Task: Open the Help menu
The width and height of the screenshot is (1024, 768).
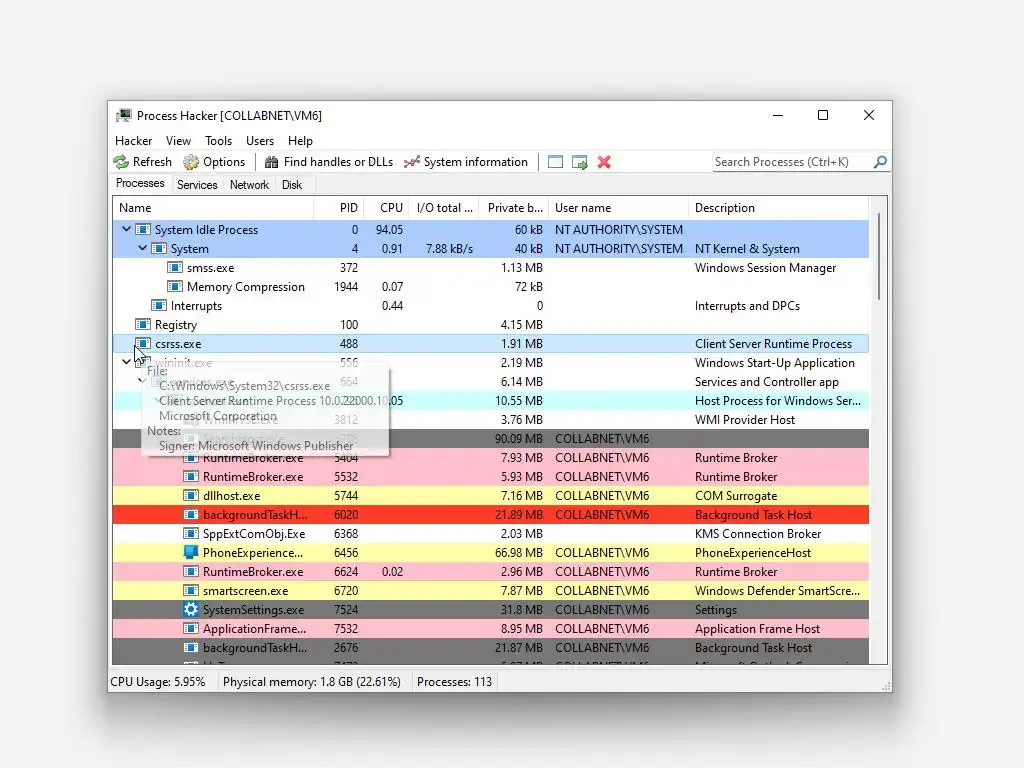Action: 300,141
